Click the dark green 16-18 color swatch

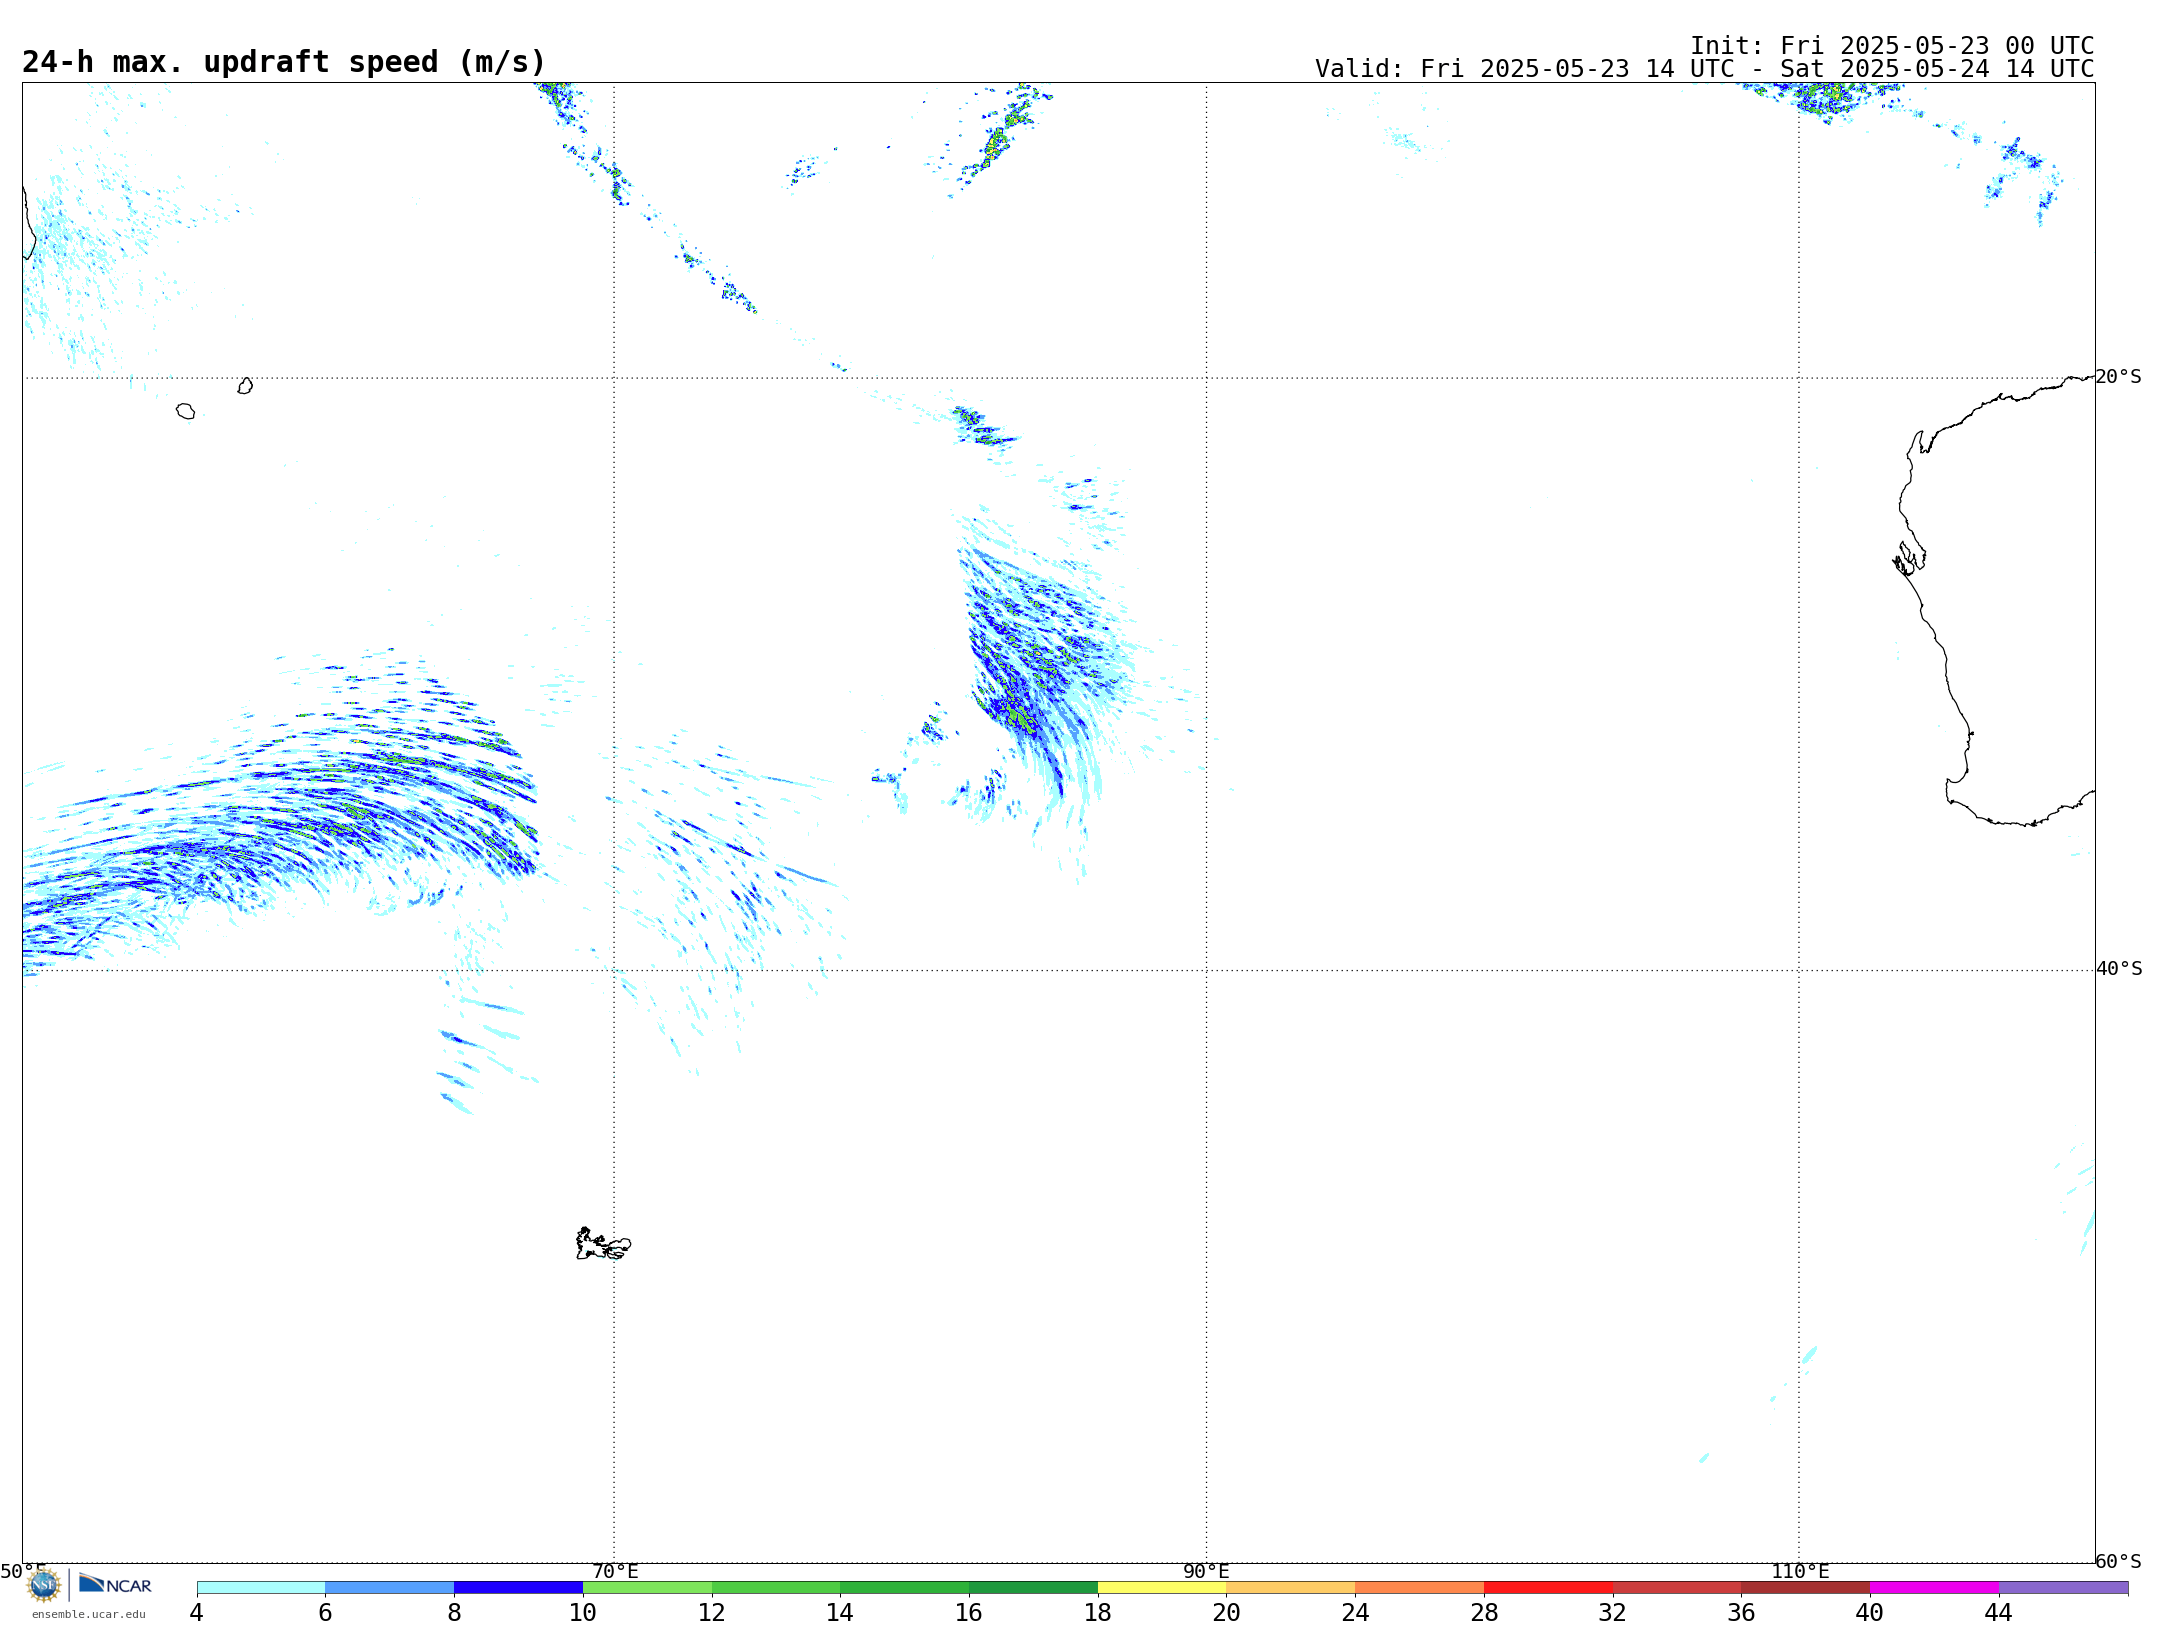pyautogui.click(x=1034, y=1588)
